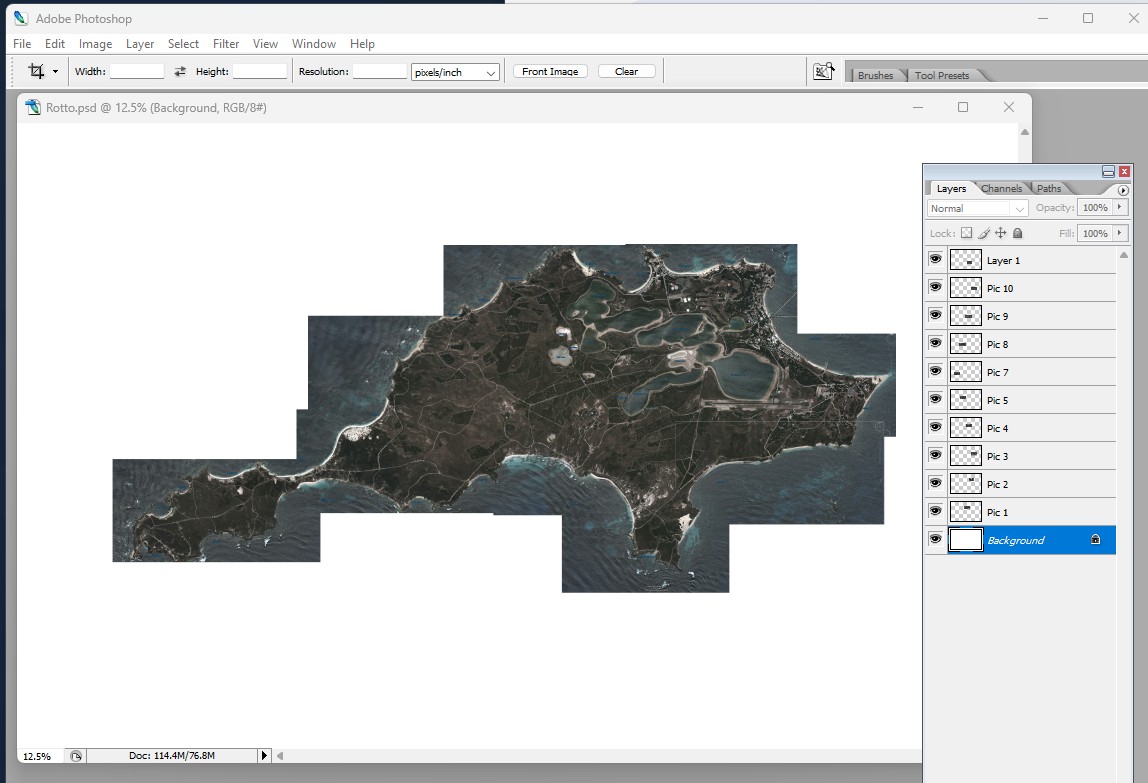The height and width of the screenshot is (783, 1148).
Task: Hide the Layer 1 layer
Action: click(935, 260)
